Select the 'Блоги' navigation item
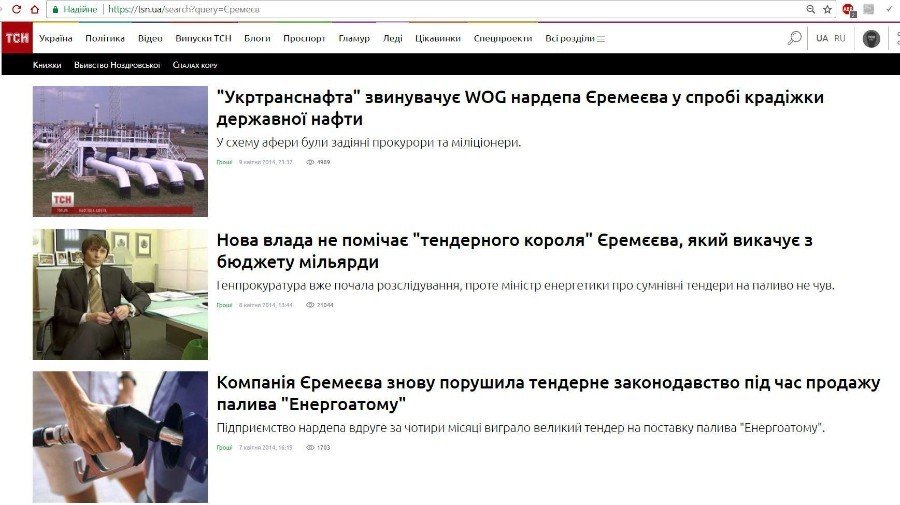900x505 pixels. click(257, 38)
